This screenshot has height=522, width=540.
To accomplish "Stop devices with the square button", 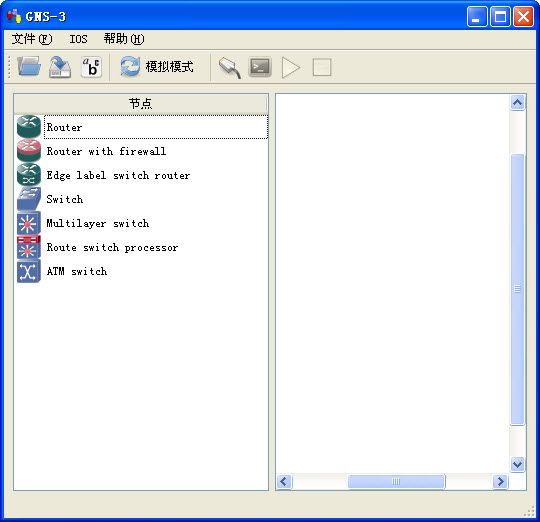I will (x=322, y=67).
